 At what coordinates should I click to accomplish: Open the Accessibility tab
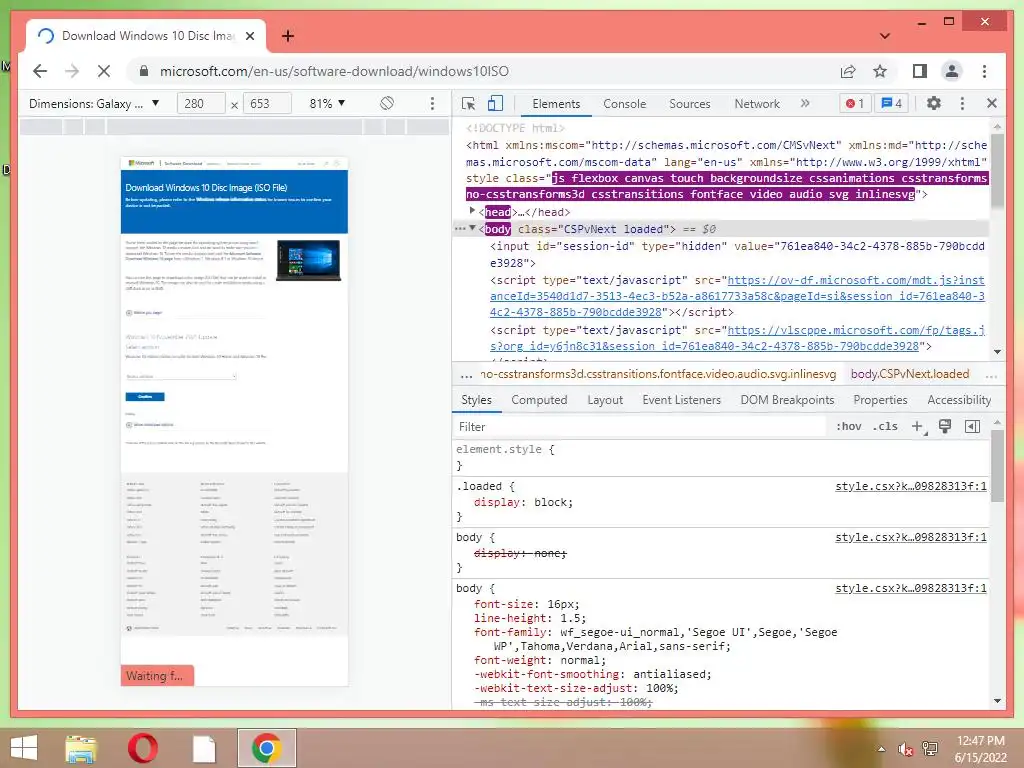point(959,400)
